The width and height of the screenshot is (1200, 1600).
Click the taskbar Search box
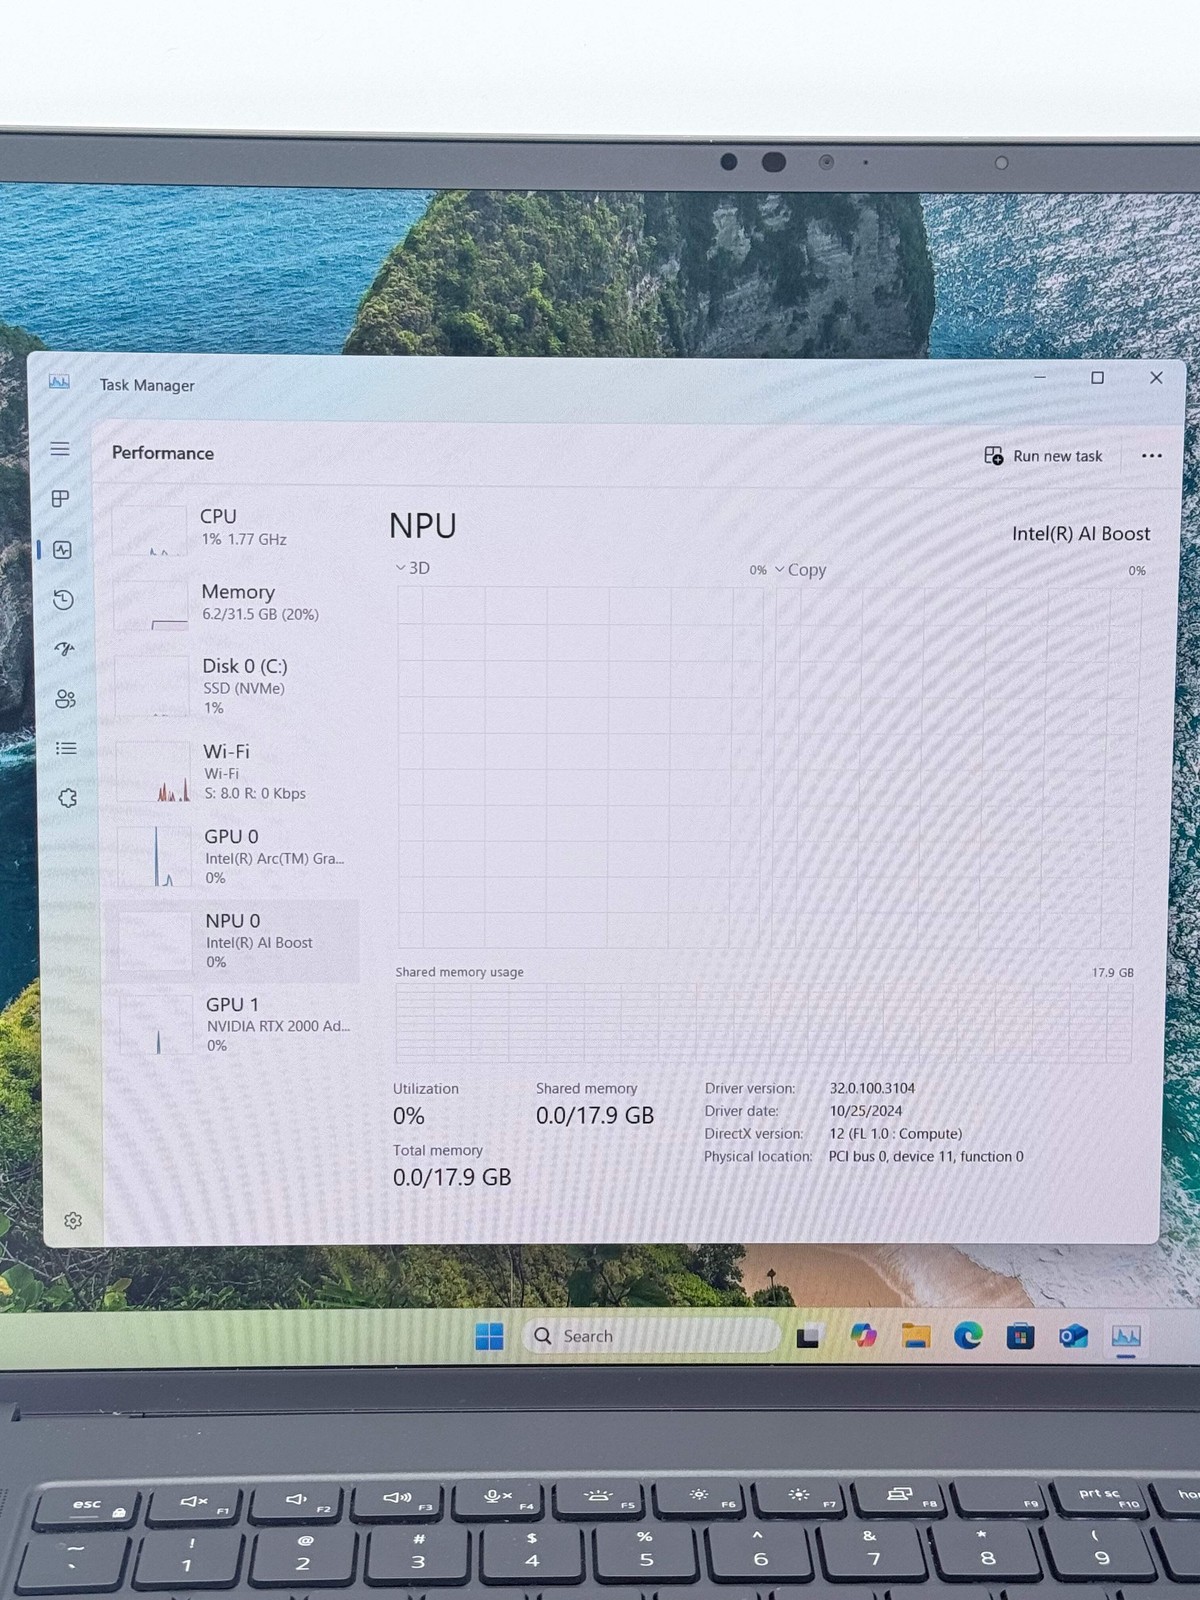[x=650, y=1336]
